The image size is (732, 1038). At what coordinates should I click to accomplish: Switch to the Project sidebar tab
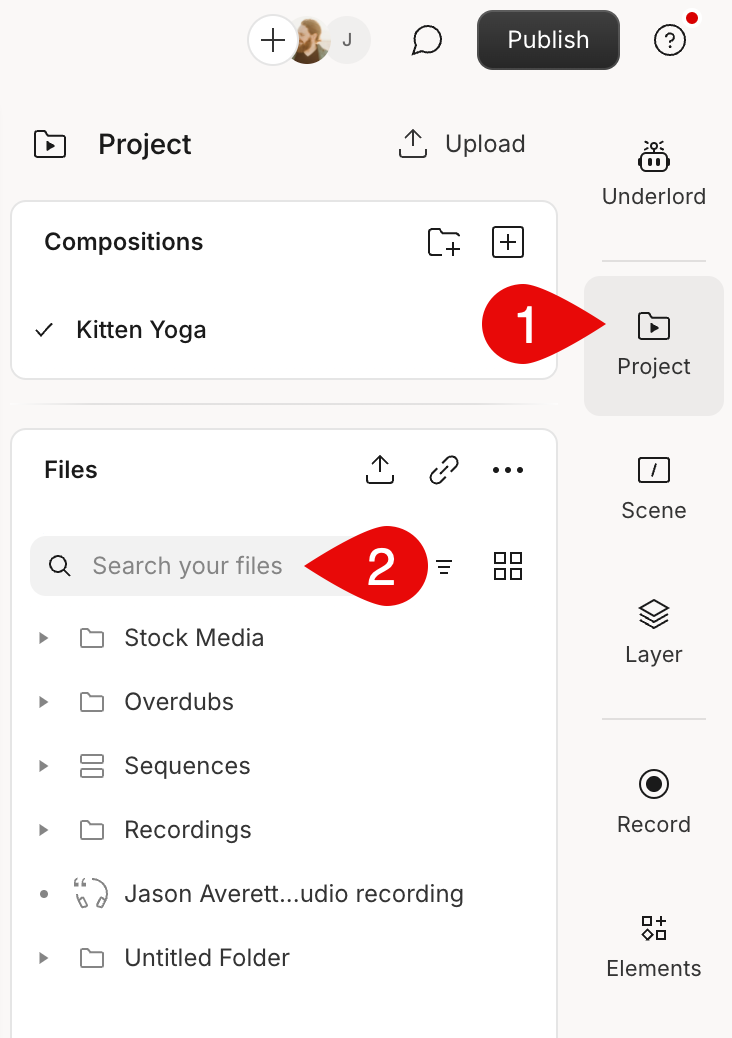[x=654, y=346]
